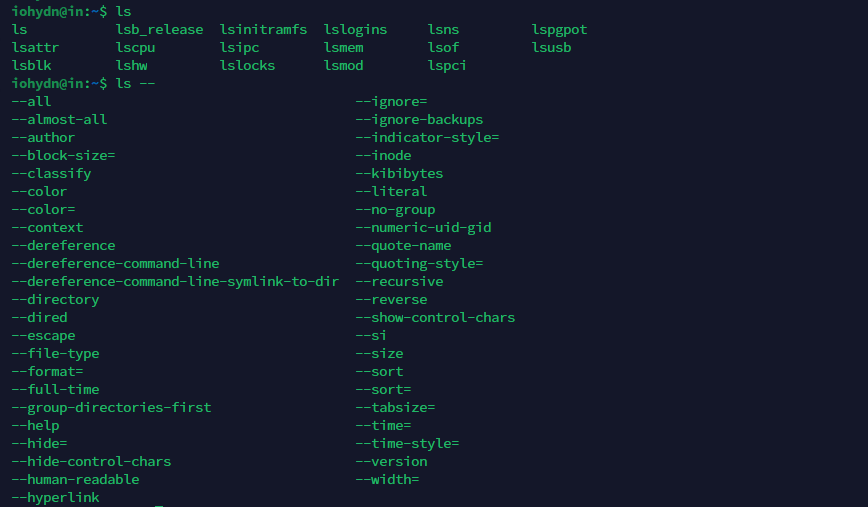
Task: Select the --dereference-command-line-symlink-to-dir option
Action: pos(175,282)
